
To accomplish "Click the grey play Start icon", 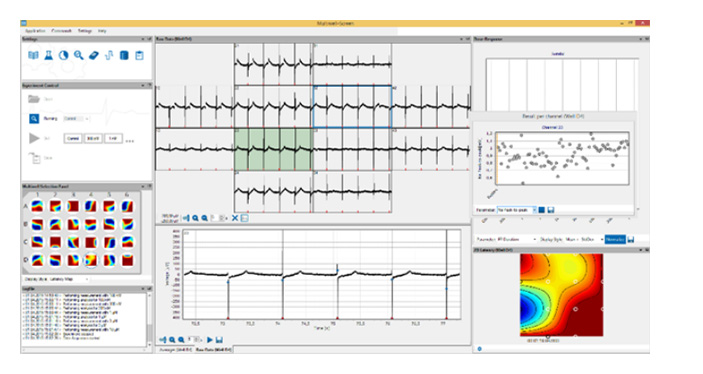I will [34, 138].
